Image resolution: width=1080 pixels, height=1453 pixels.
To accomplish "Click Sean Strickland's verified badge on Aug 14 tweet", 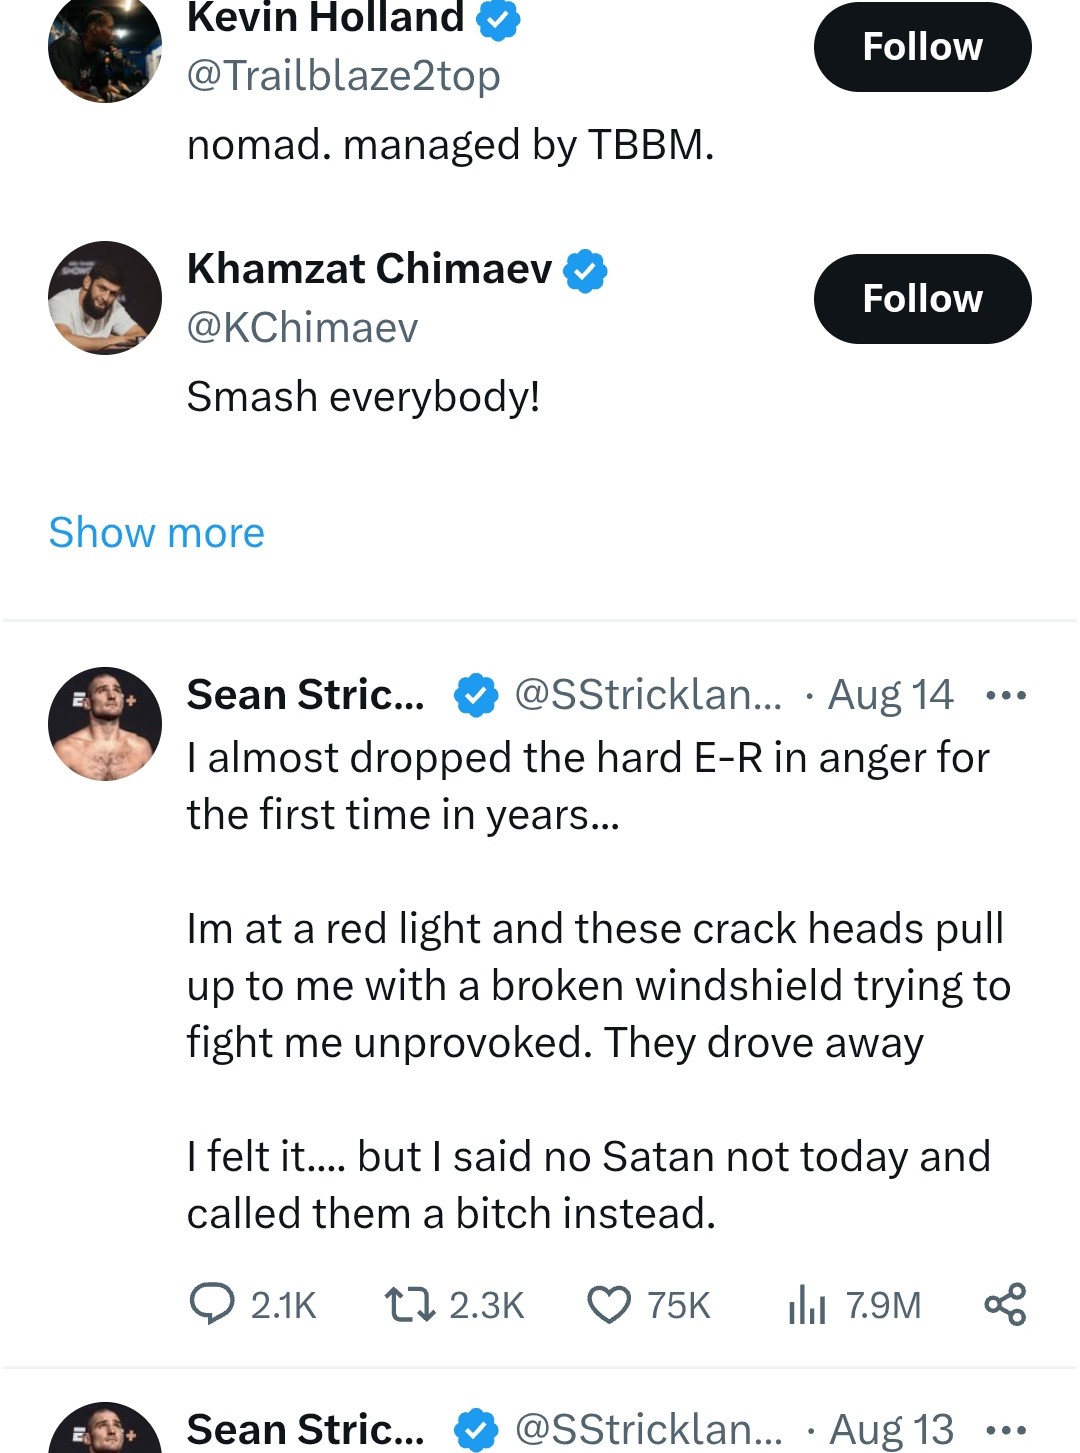I will tap(476, 695).
